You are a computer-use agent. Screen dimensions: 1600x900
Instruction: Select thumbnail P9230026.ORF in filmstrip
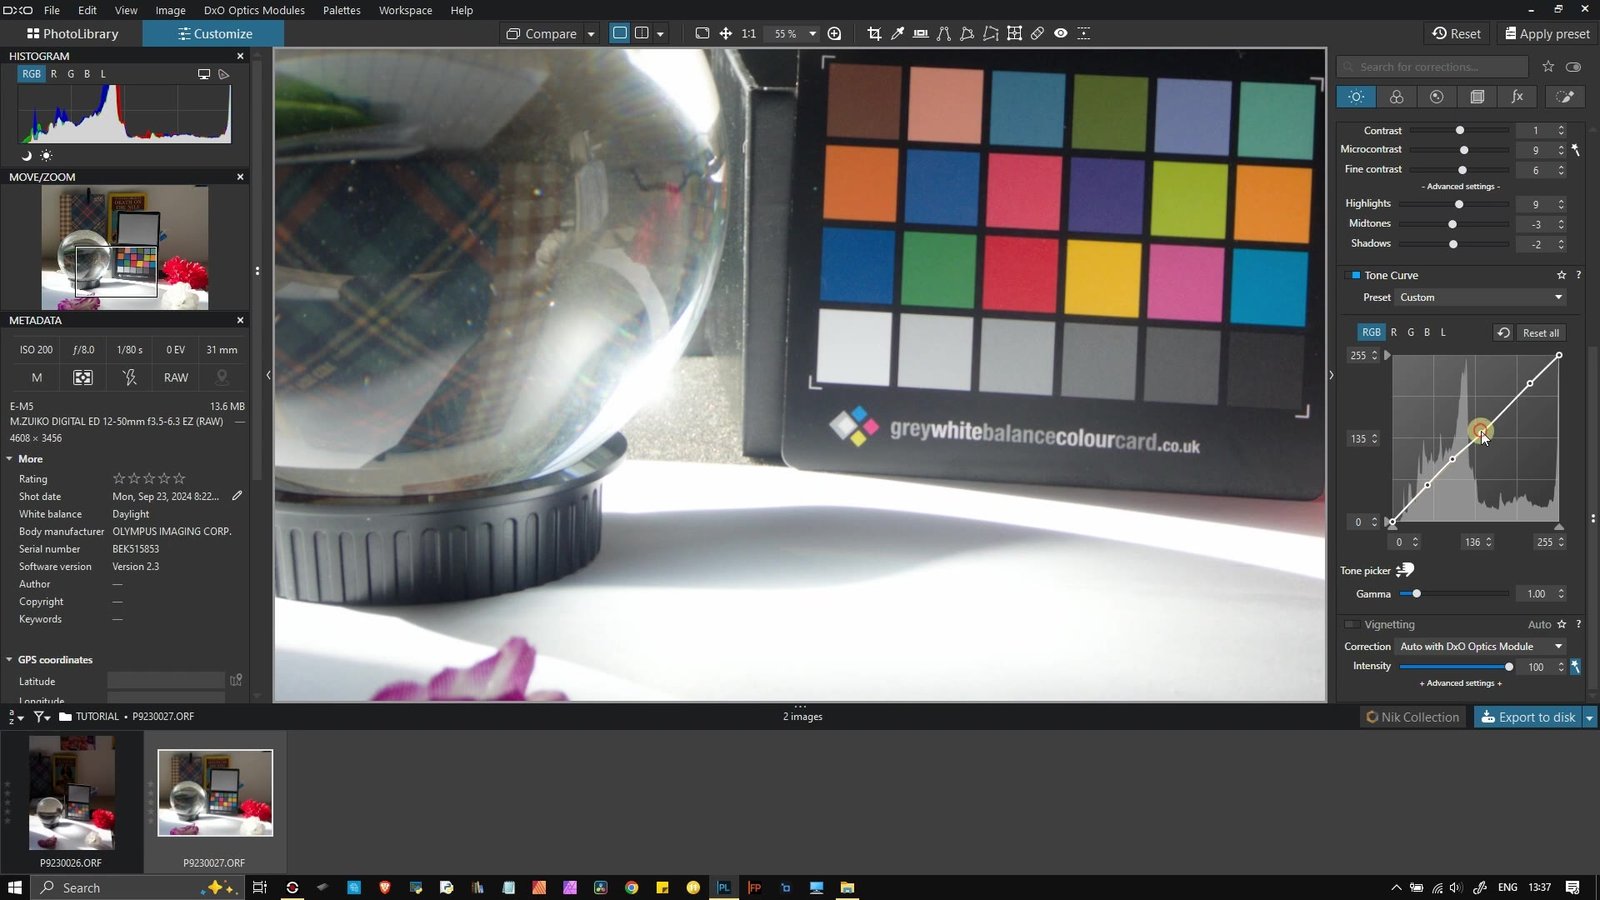pos(71,793)
